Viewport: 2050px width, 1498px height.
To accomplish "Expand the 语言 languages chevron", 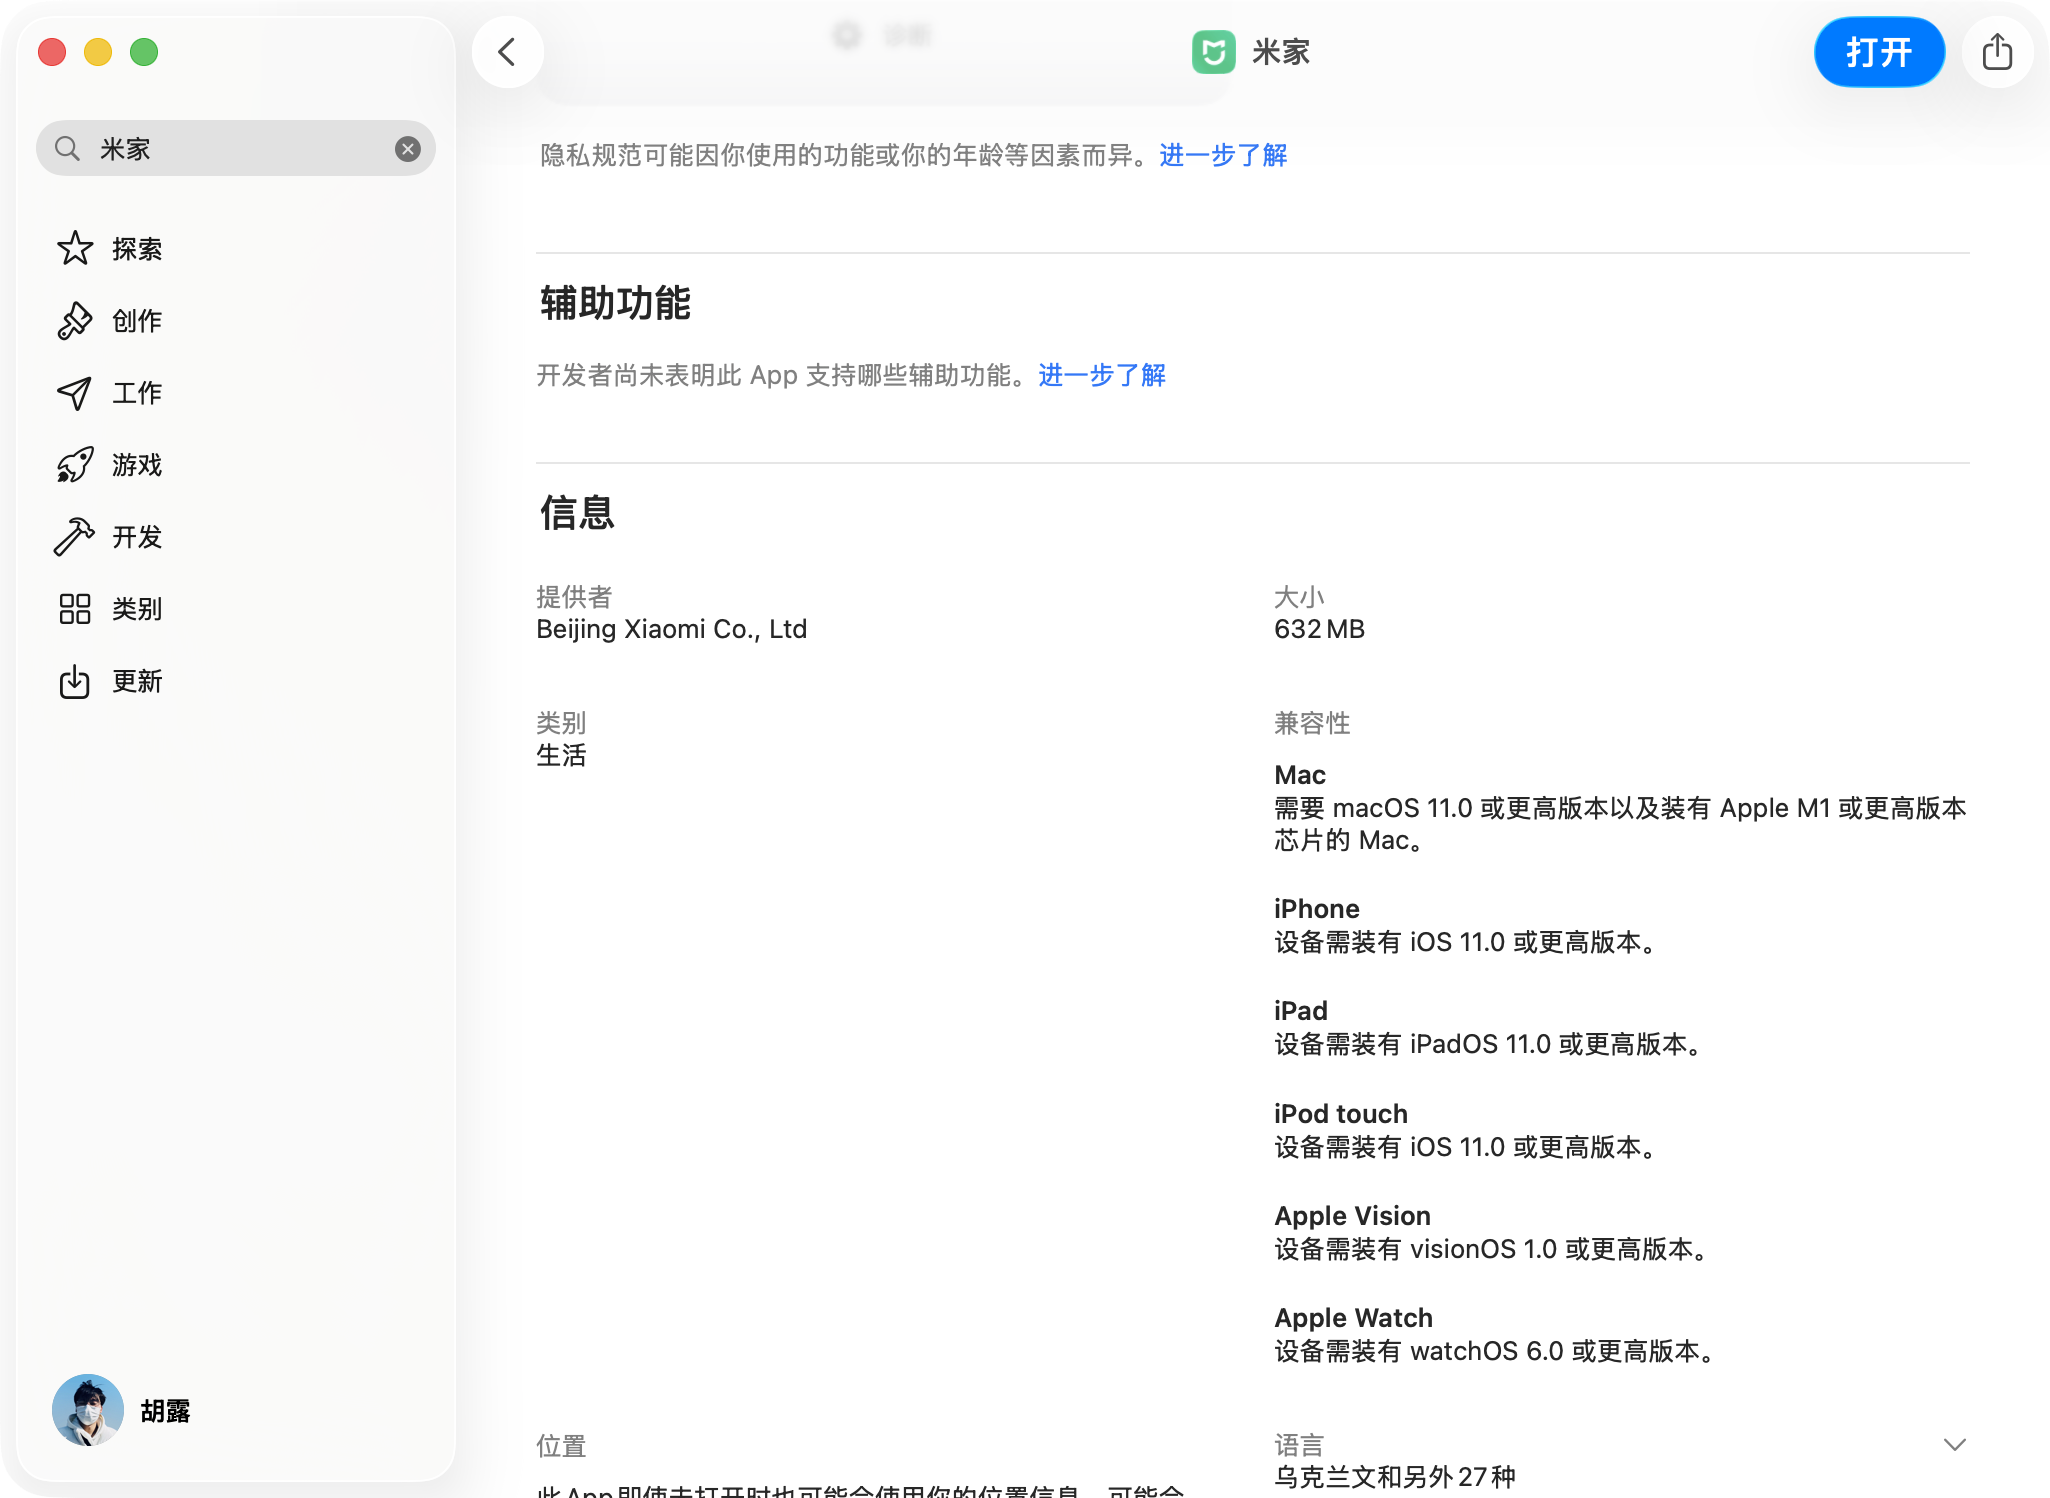I will point(1954,1445).
